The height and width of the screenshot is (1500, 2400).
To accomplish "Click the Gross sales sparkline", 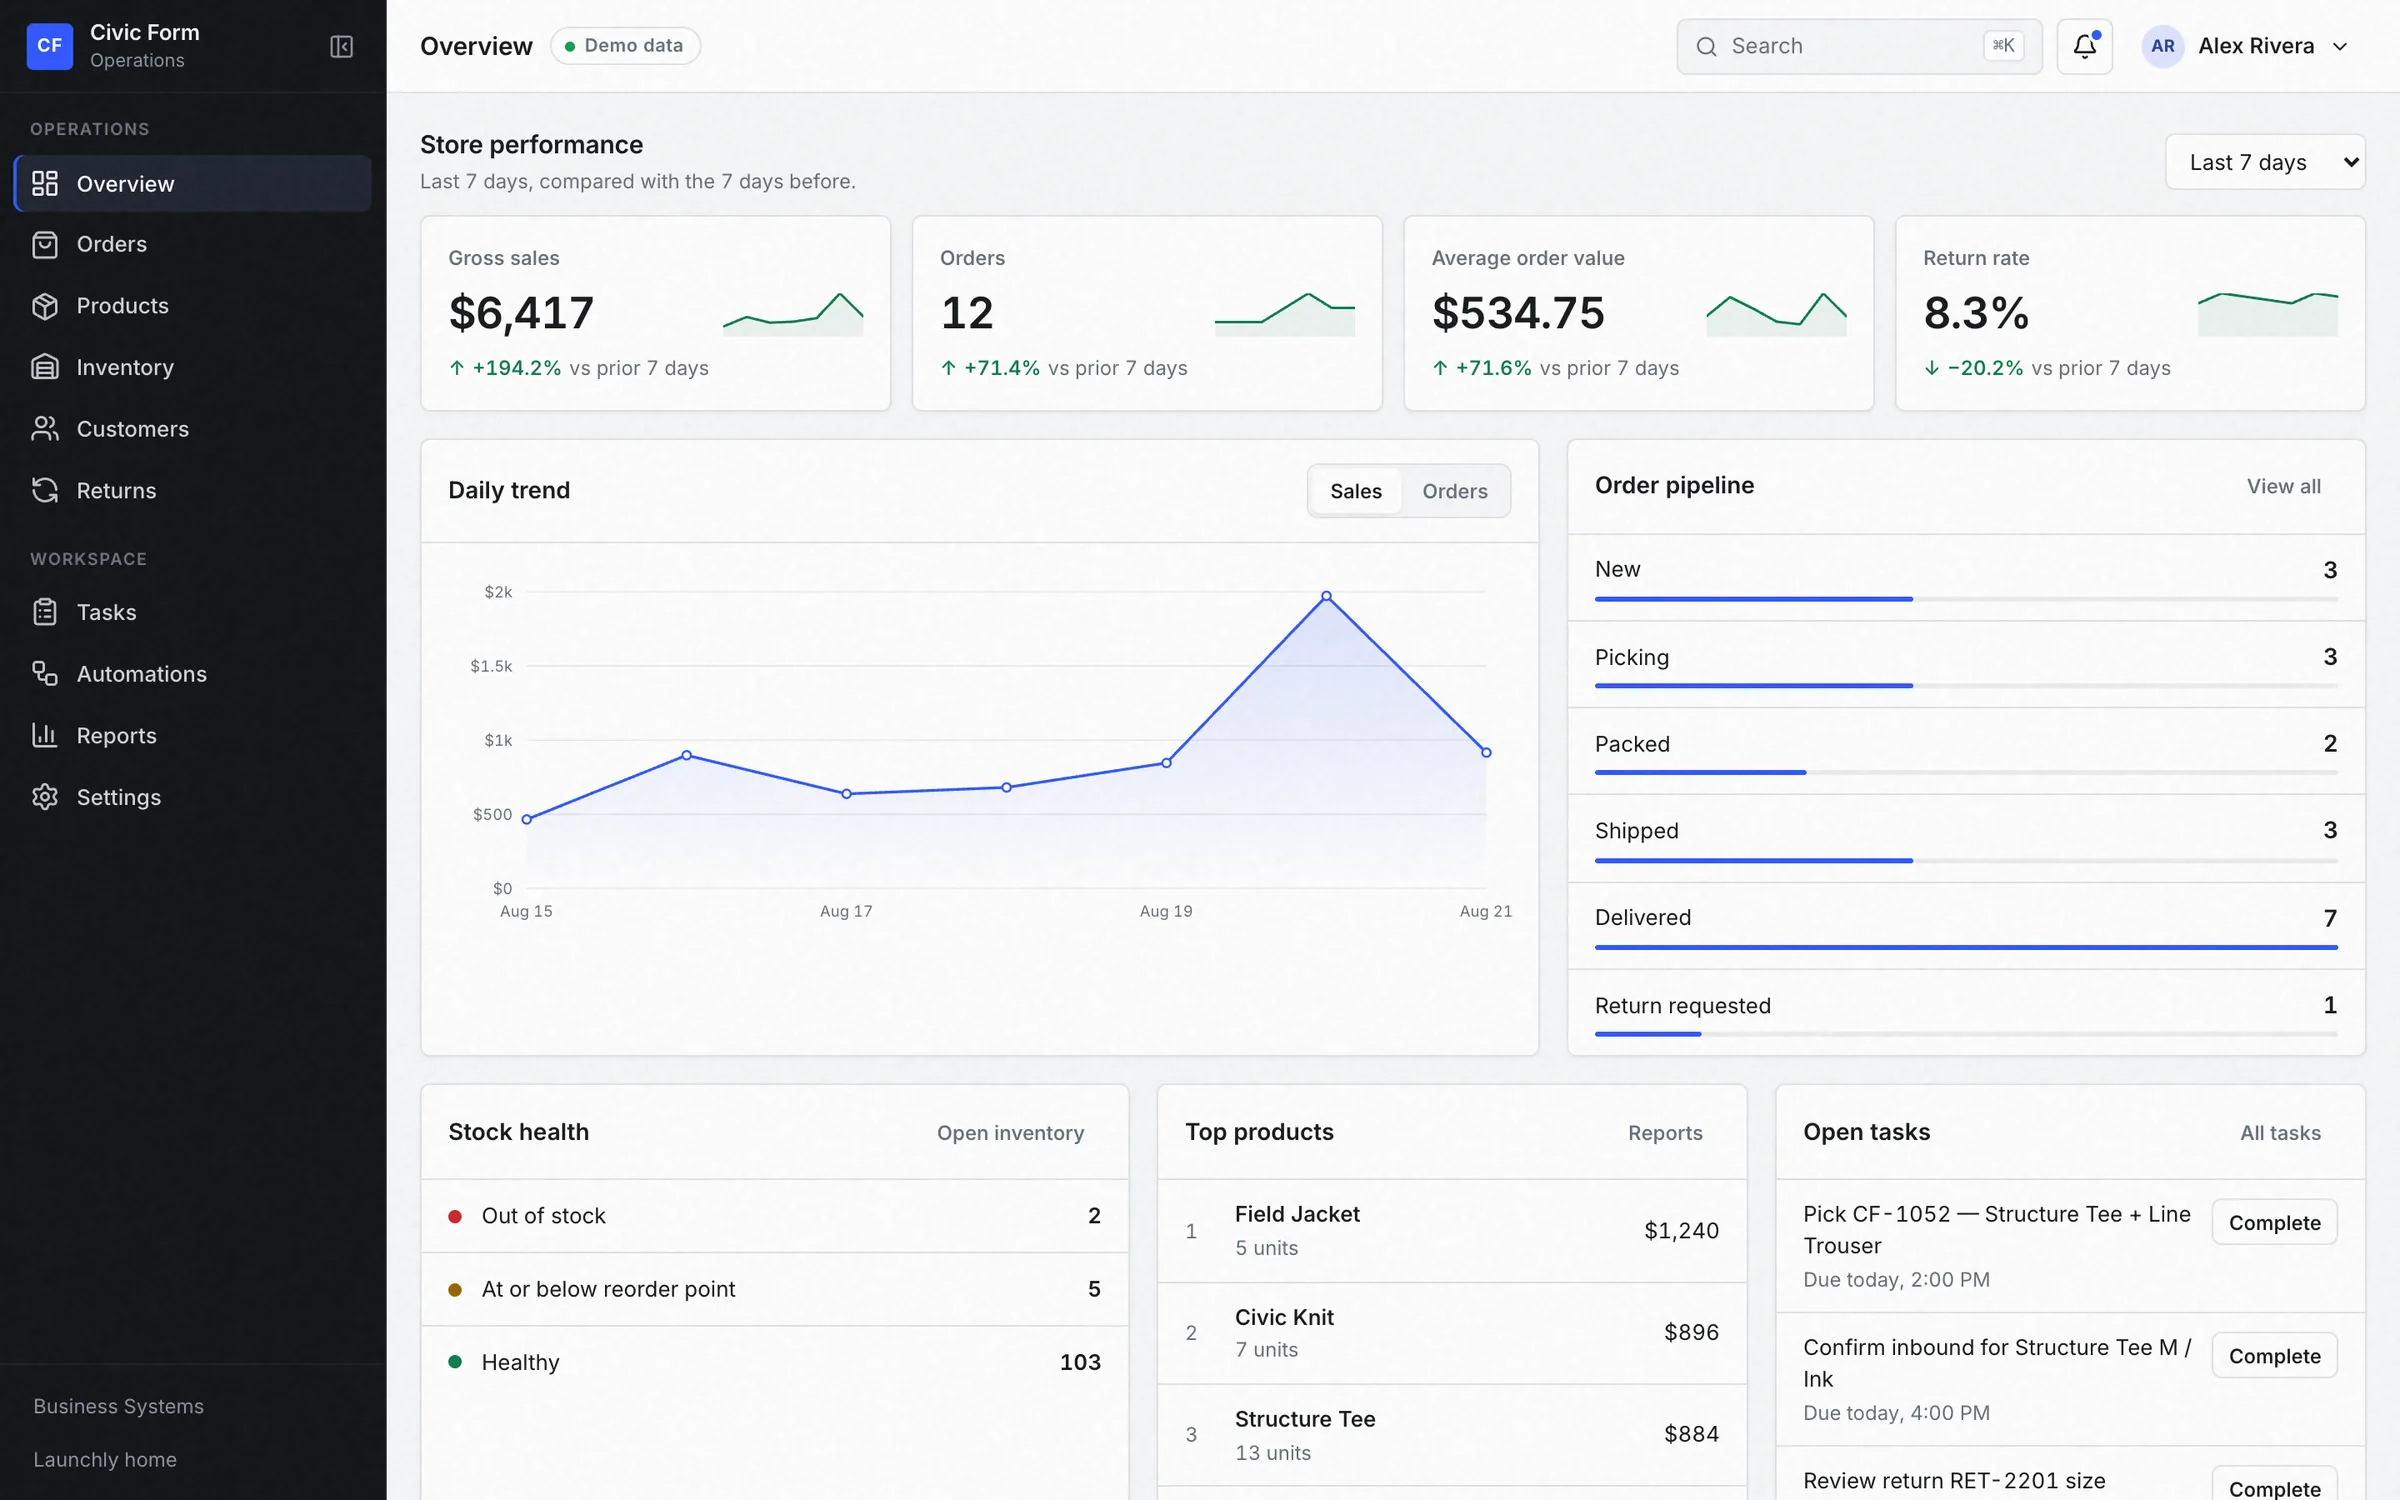I will (x=792, y=314).
